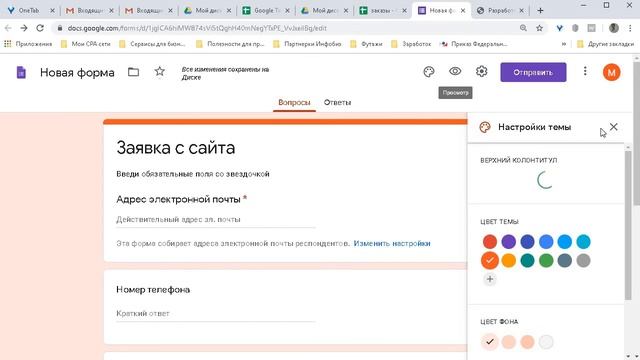The image size is (640, 360).
Task: Open the Сервисы для бизн... bookmark folder
Action: point(152,44)
